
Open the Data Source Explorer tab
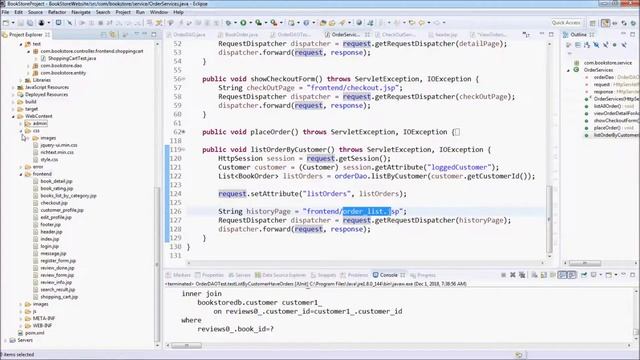tap(280, 275)
